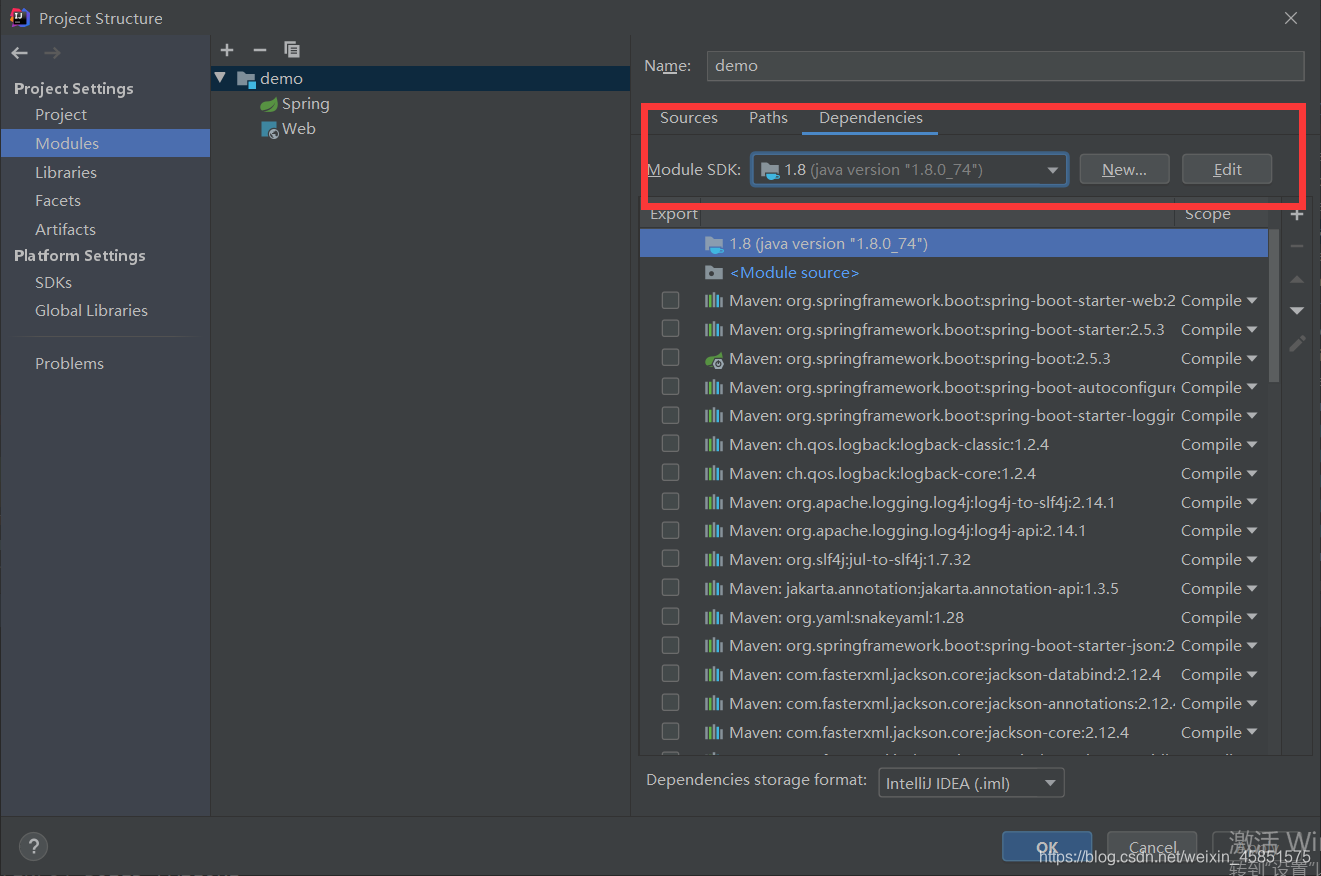Select the Web facet icon

(269, 129)
